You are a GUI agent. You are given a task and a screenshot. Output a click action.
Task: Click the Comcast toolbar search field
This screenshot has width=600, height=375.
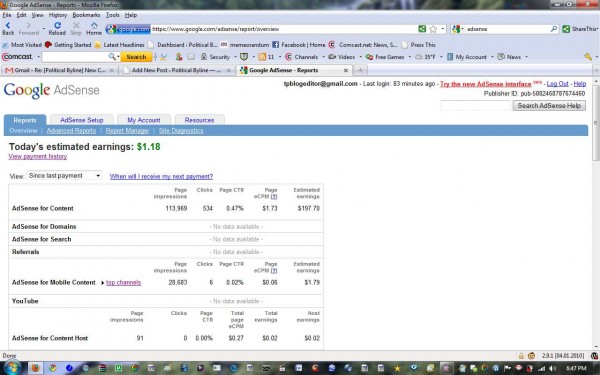(x=75, y=57)
